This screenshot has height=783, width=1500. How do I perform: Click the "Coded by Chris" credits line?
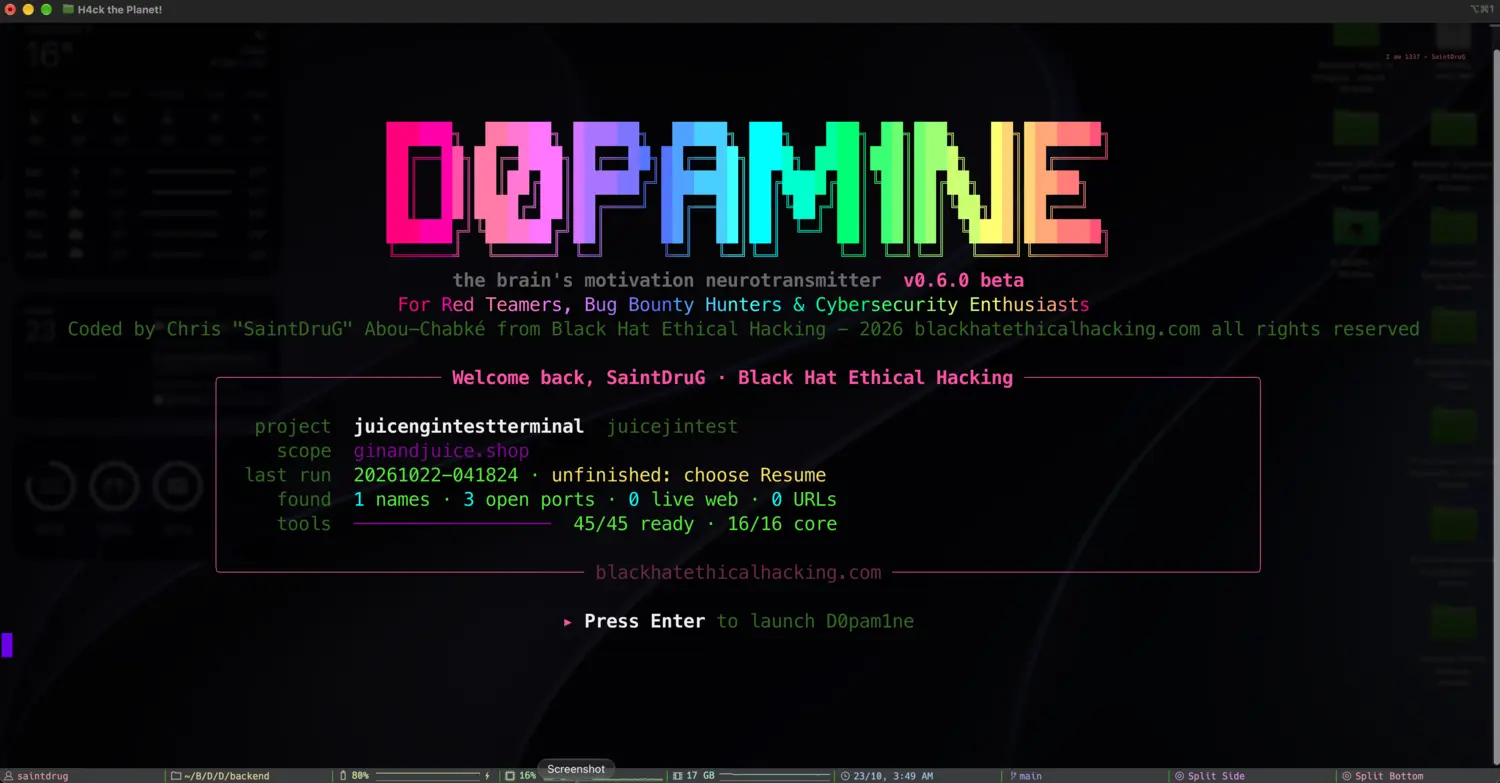point(743,329)
